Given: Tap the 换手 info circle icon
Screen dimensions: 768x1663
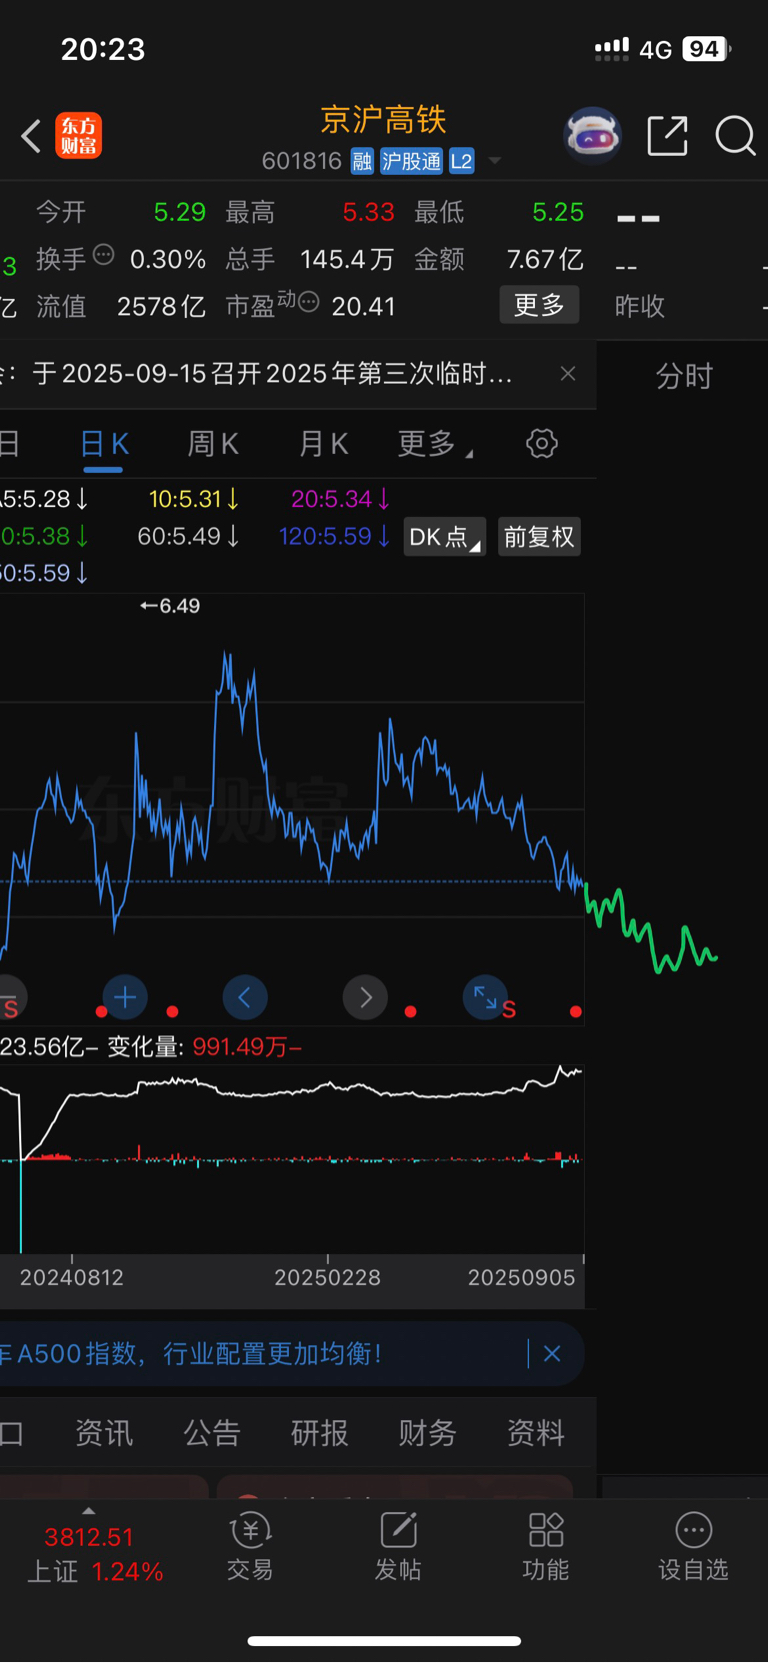Looking at the screenshot, I should pyautogui.click(x=104, y=254).
